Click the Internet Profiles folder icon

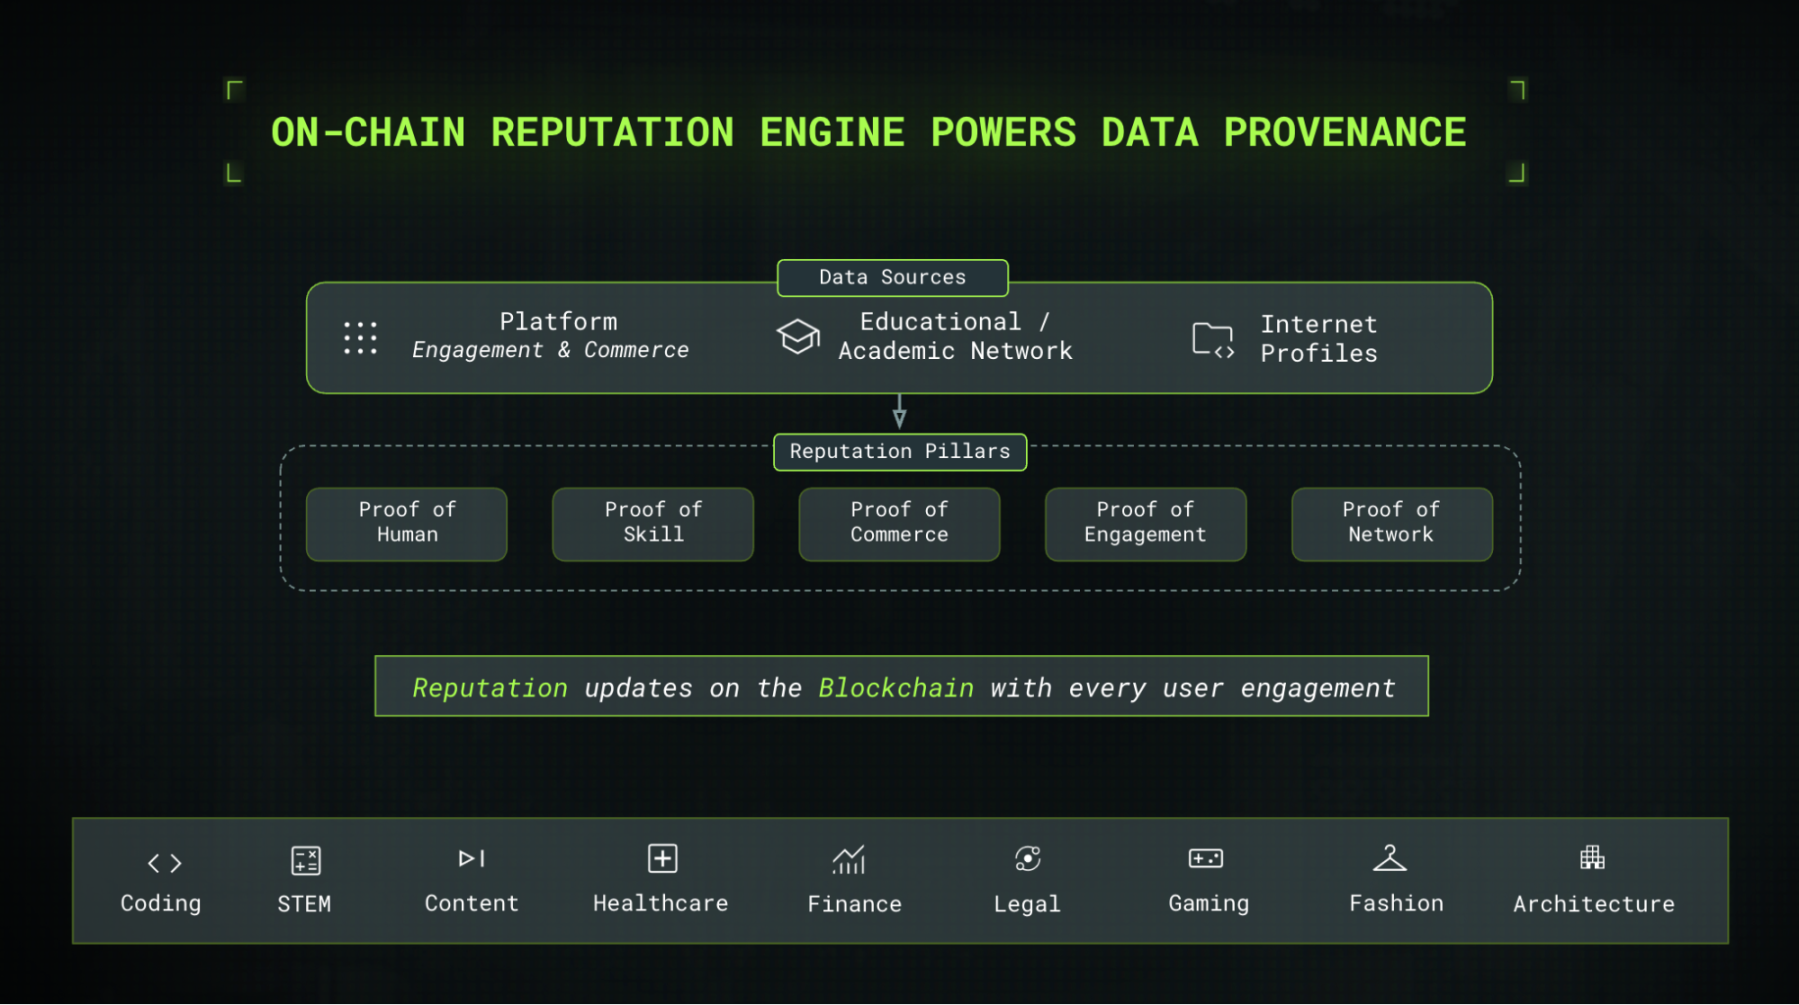point(1213,340)
